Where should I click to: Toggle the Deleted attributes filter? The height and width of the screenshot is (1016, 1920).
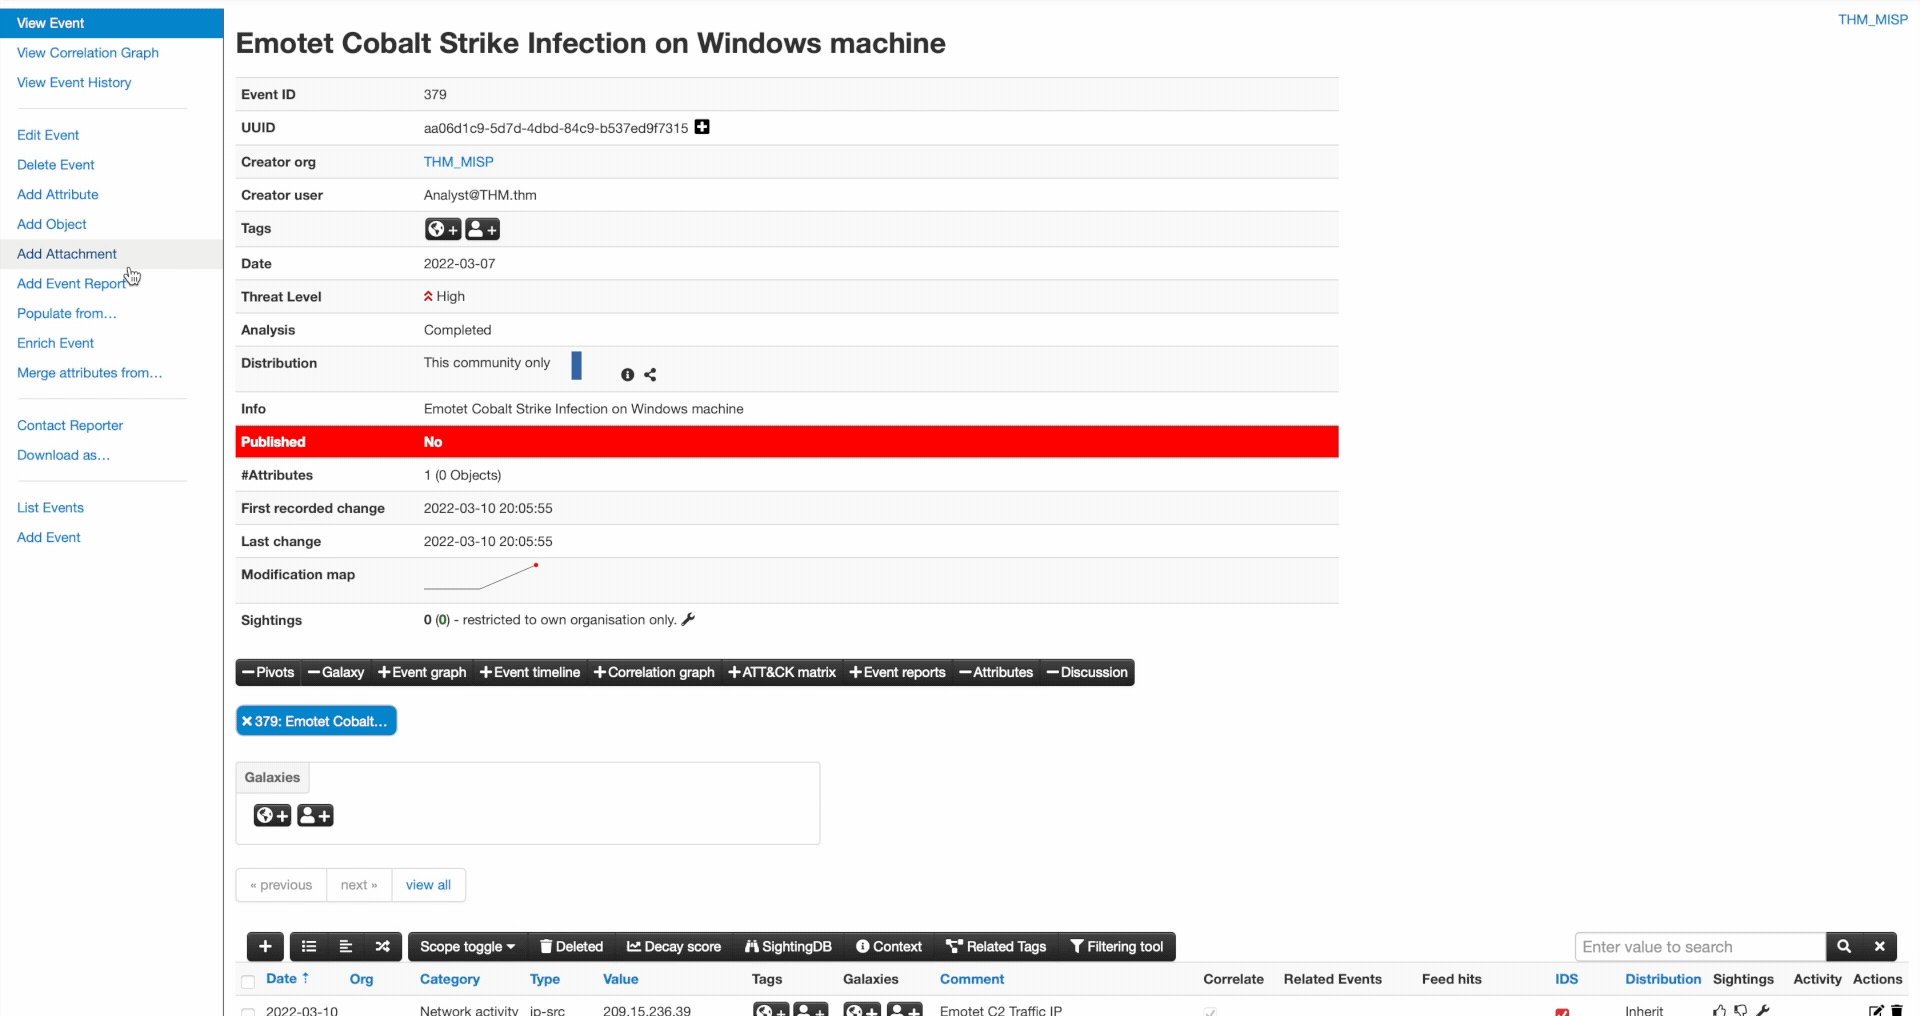coord(571,946)
